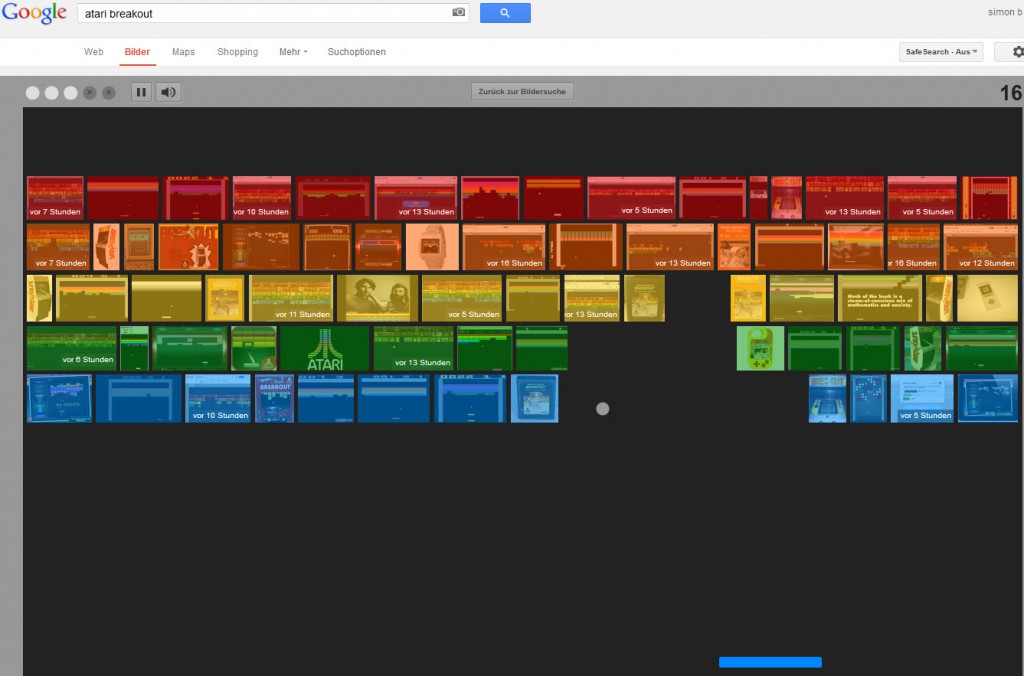Open the settings gear icon
This screenshot has height=676, width=1024.
click(x=1017, y=52)
